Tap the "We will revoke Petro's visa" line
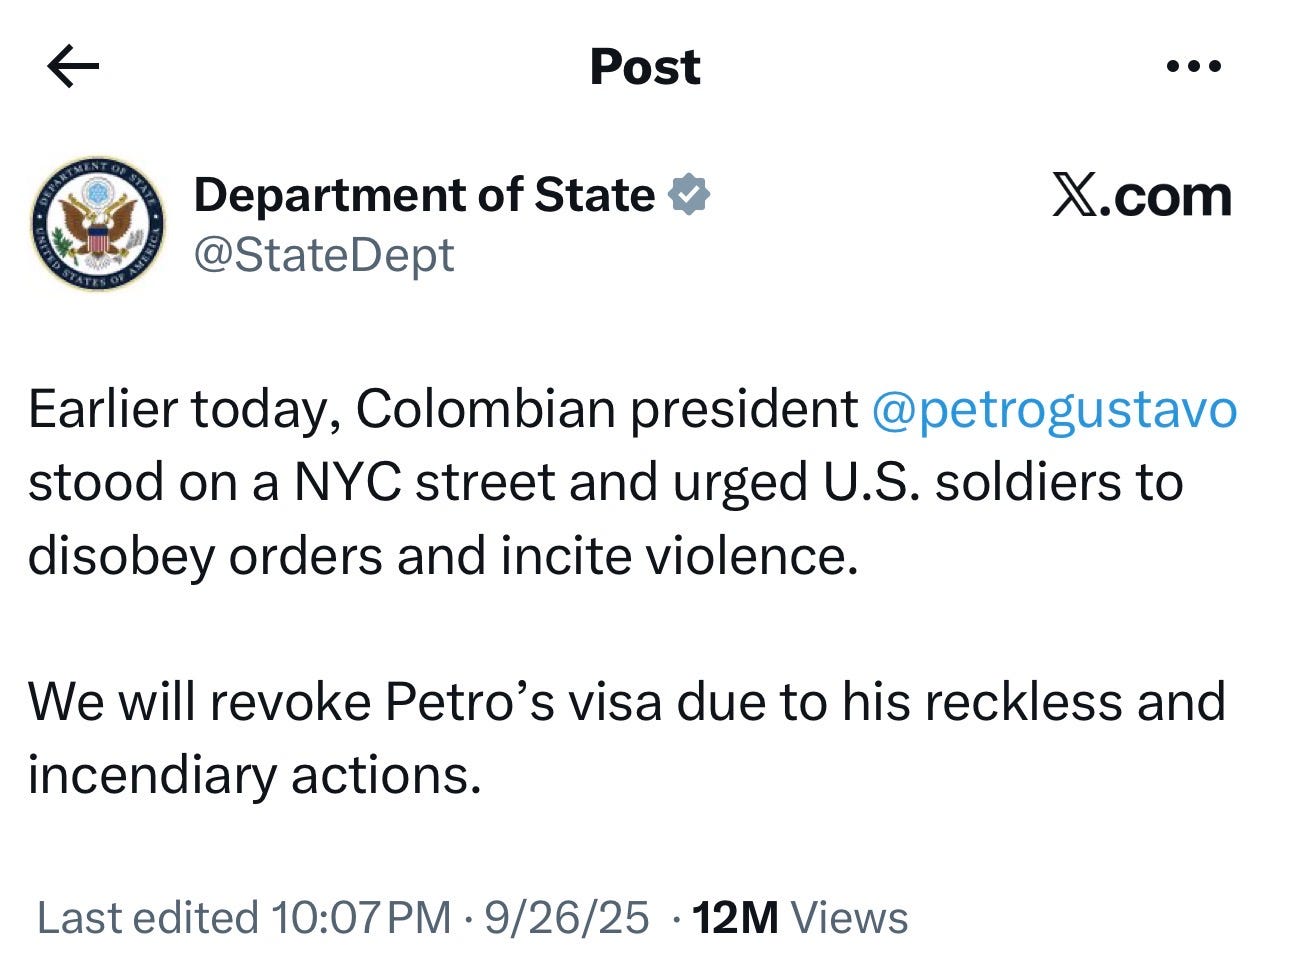Viewport: 1290px width, 971px height. tap(626, 701)
